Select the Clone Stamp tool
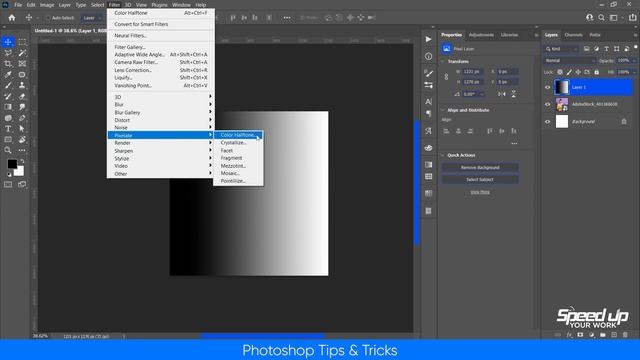 point(22,85)
